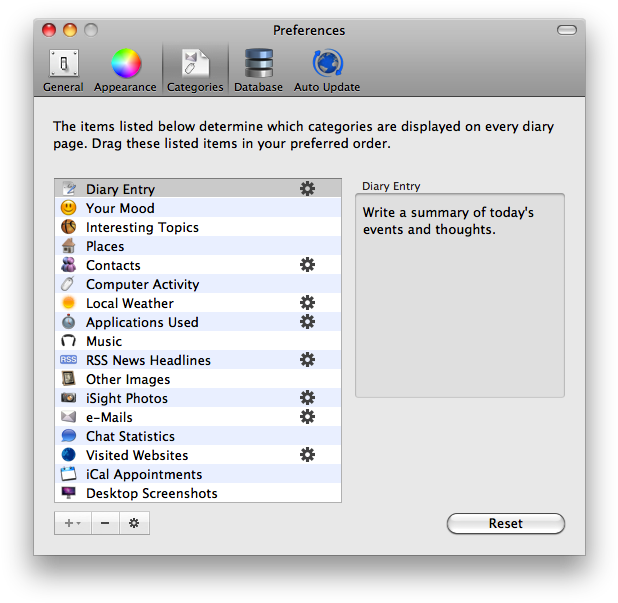This screenshot has height=603, width=618.
Task: Switch to the Database preferences tab
Action: tap(258, 70)
